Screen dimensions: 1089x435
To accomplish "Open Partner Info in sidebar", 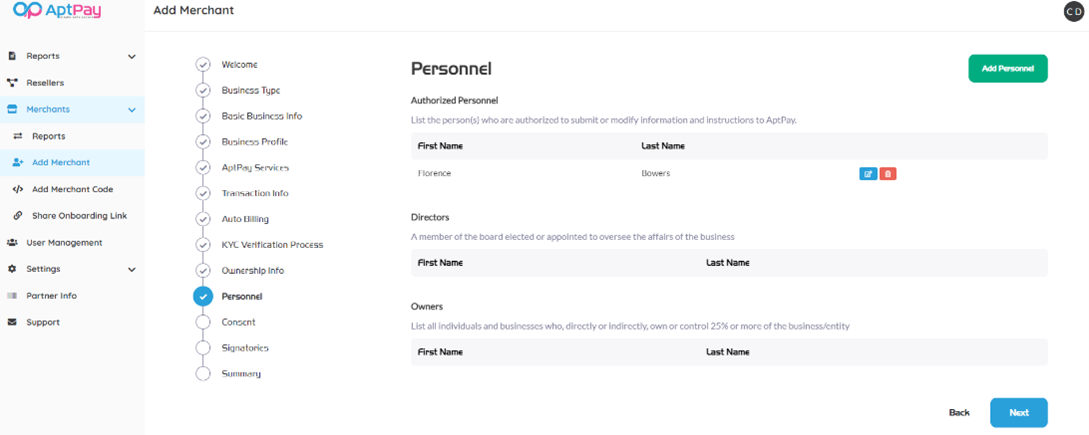I will (x=51, y=296).
